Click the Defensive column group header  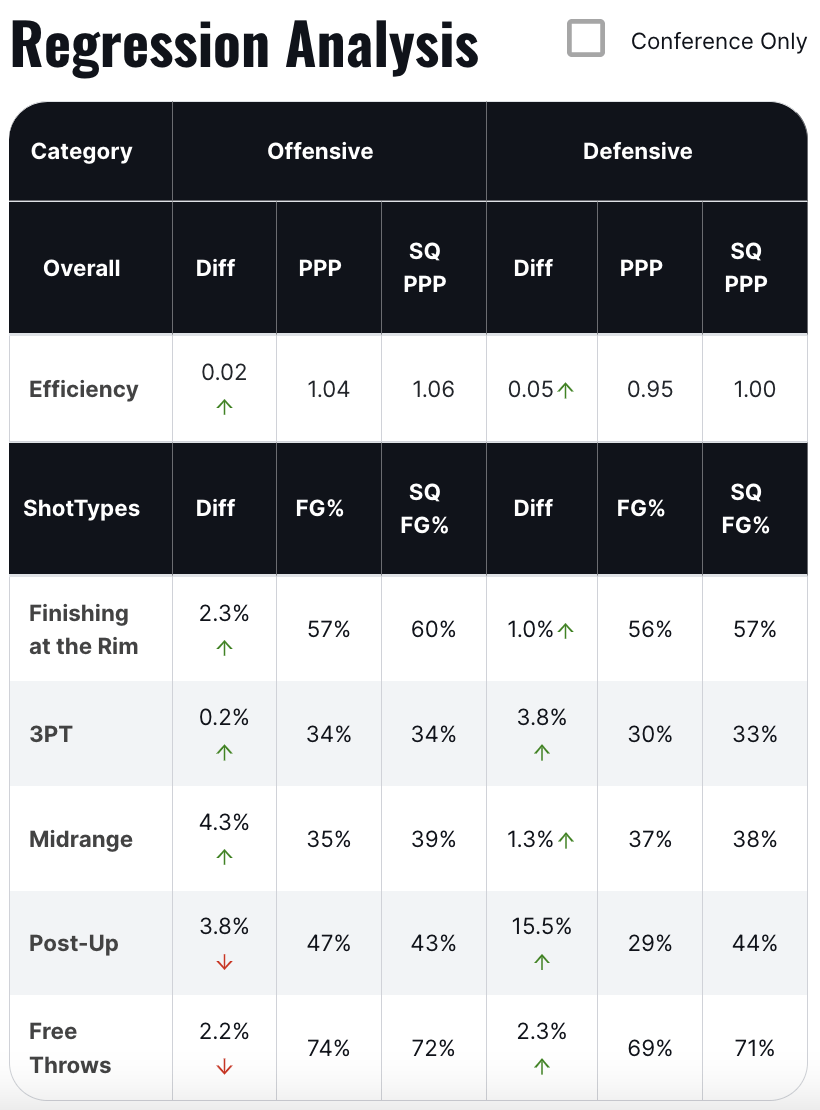637,151
